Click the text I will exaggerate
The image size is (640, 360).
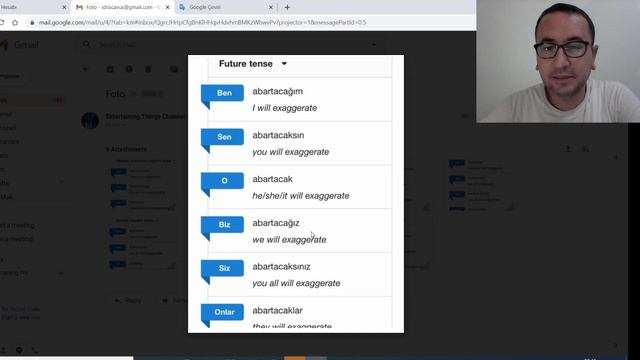pos(284,108)
